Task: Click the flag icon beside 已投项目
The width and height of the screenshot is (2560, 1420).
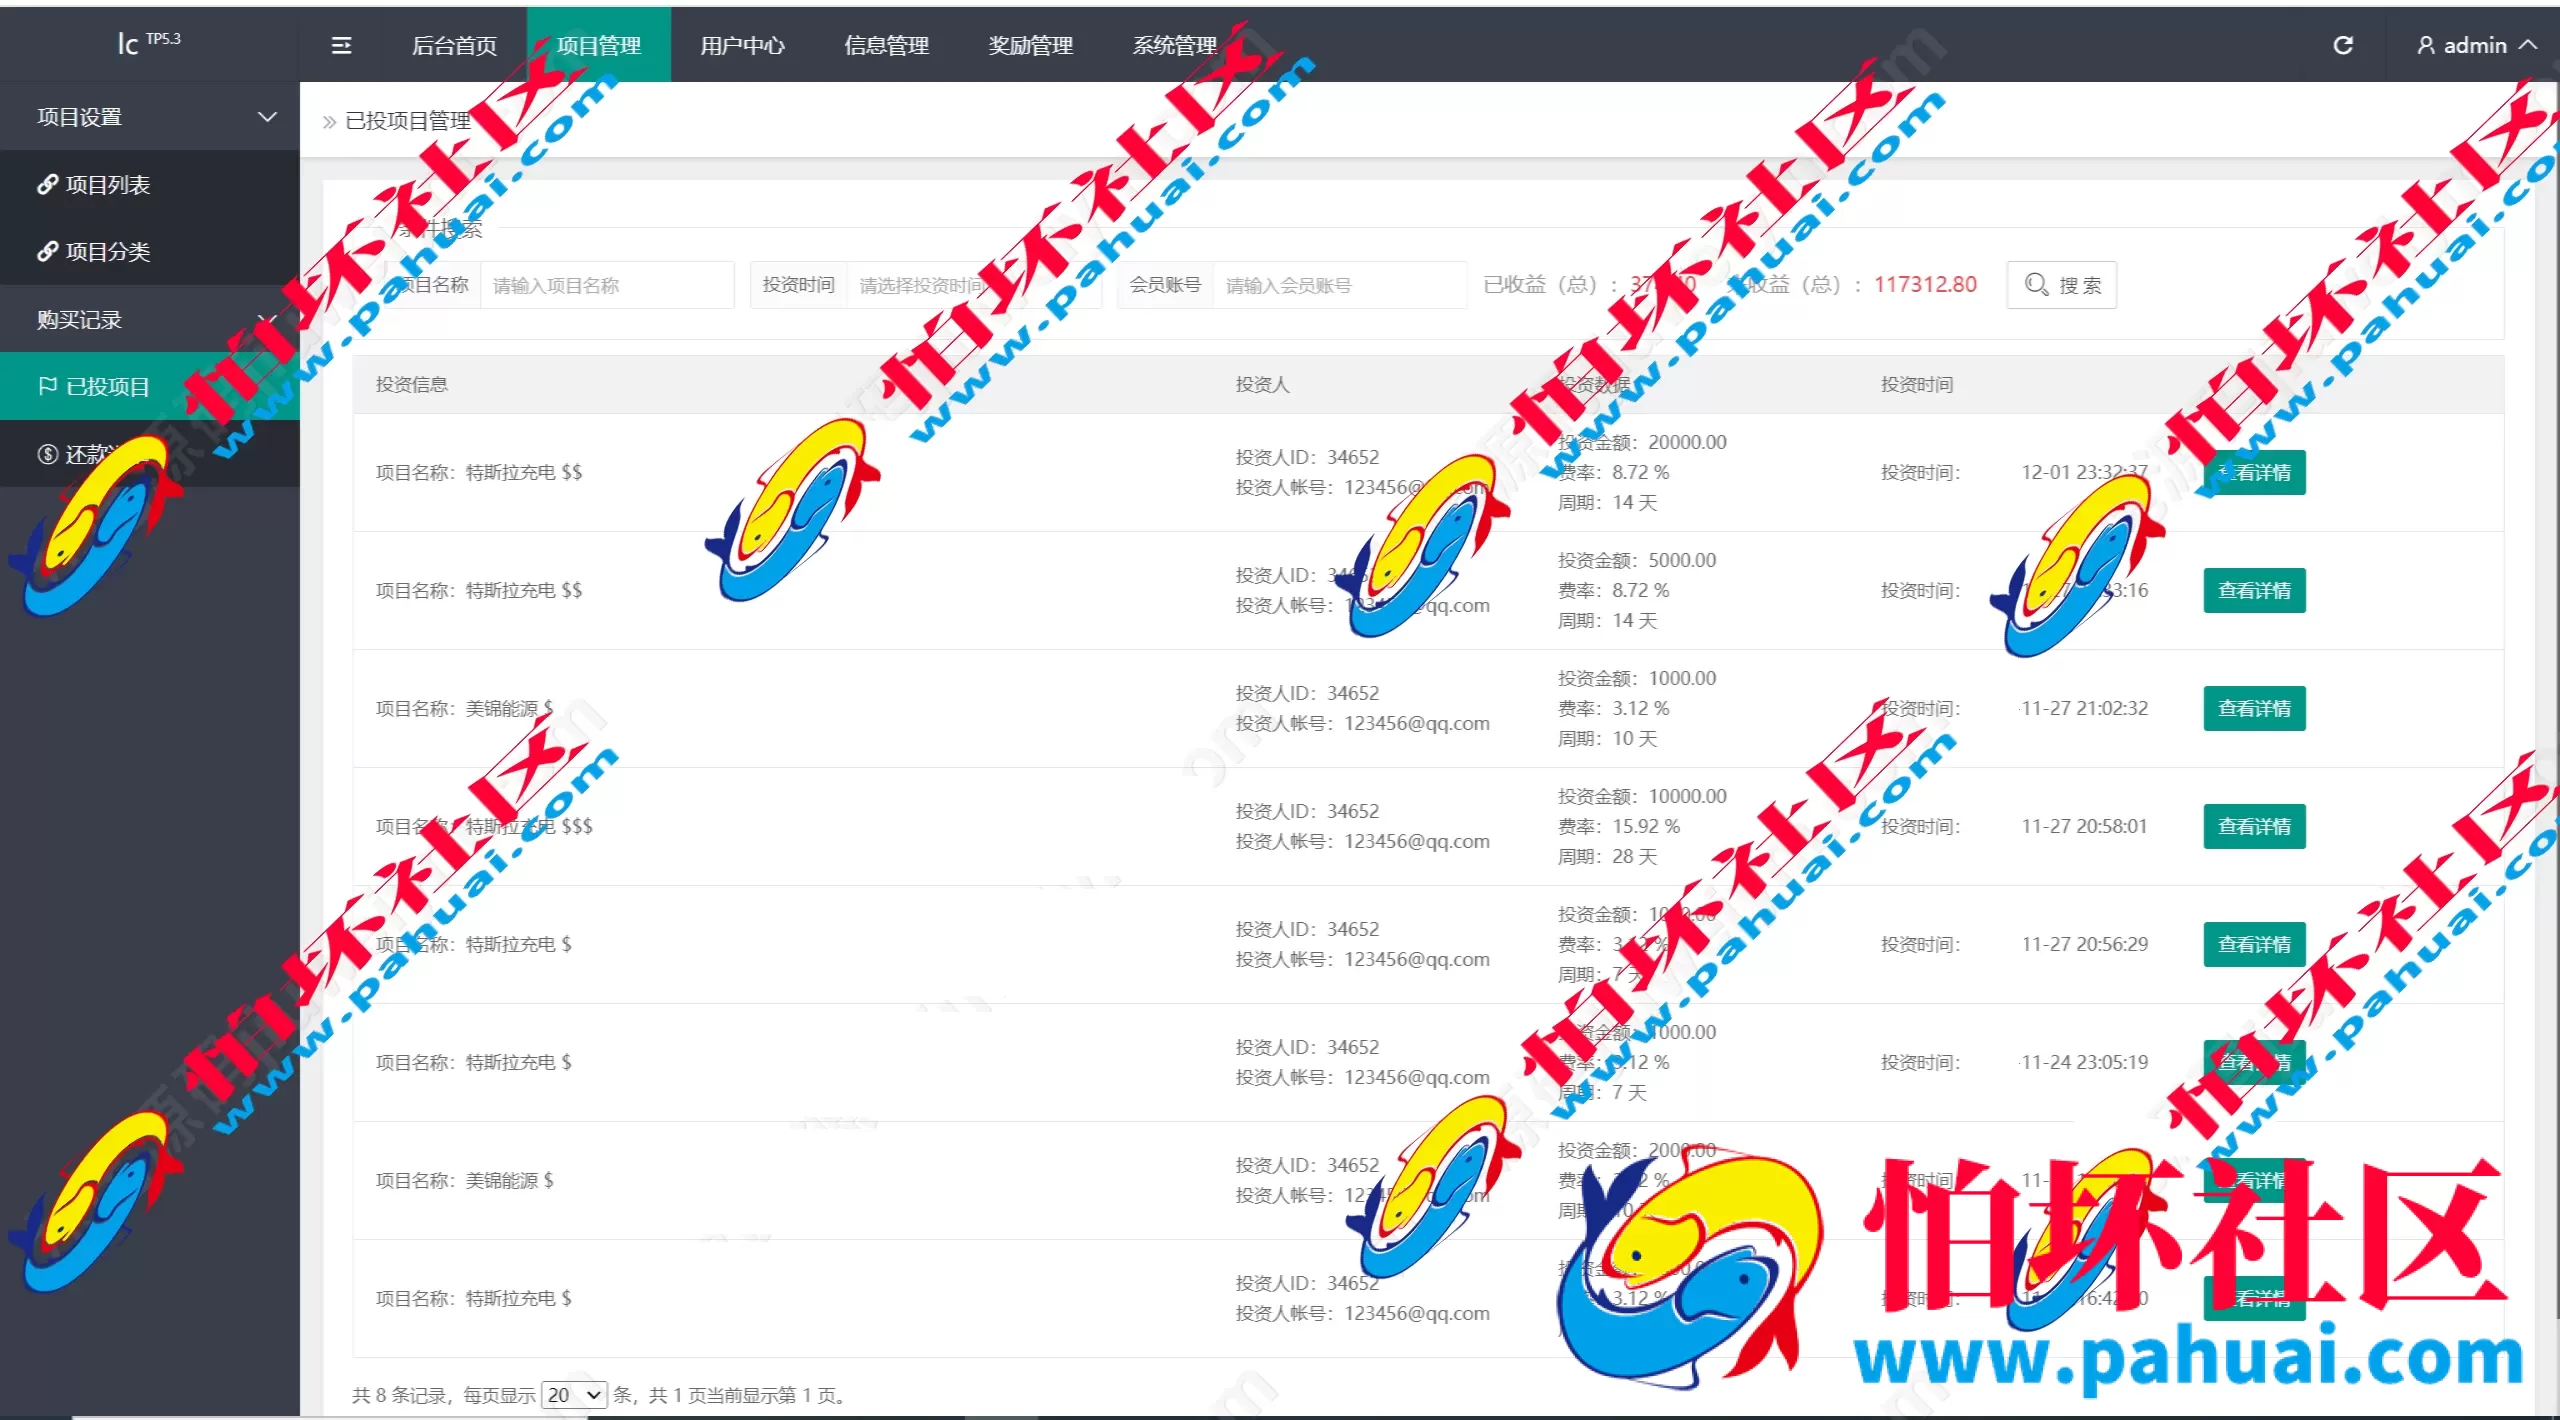Action: [47, 386]
